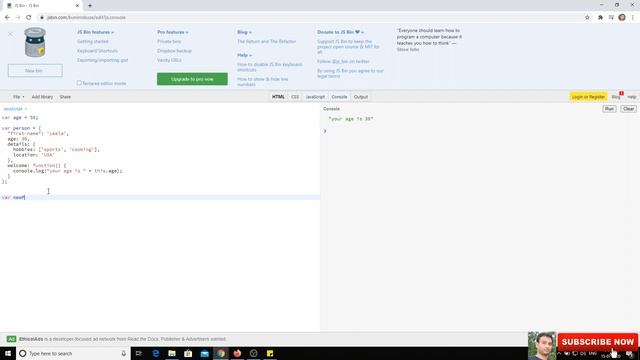Close the JS Bin welcome panel
Viewport: 640px width, 360px height.
tap(11, 34)
